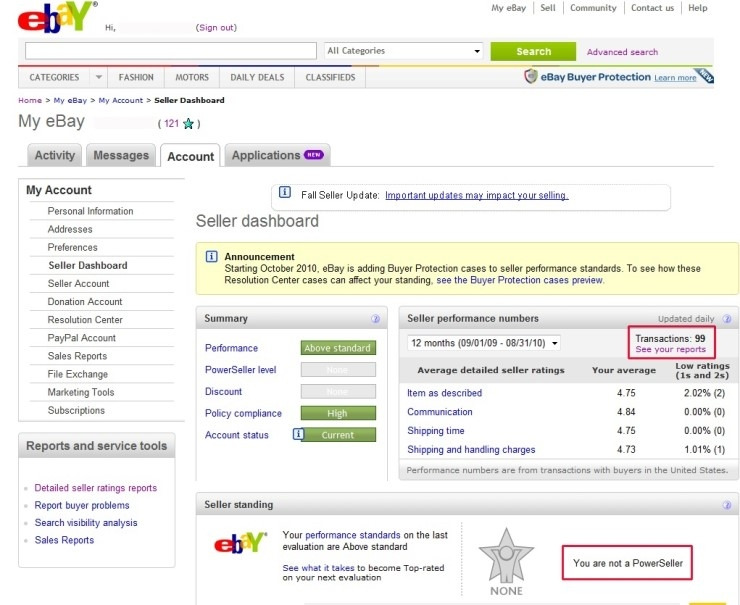
Task: Click the Sign out link
Action: (x=216, y=27)
